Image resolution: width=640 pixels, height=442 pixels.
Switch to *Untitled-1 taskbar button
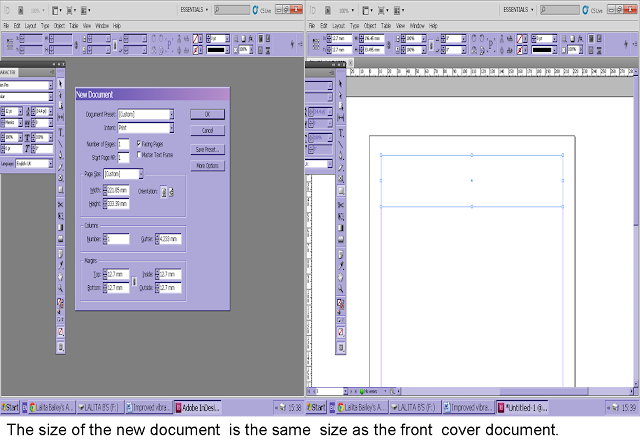click(522, 407)
